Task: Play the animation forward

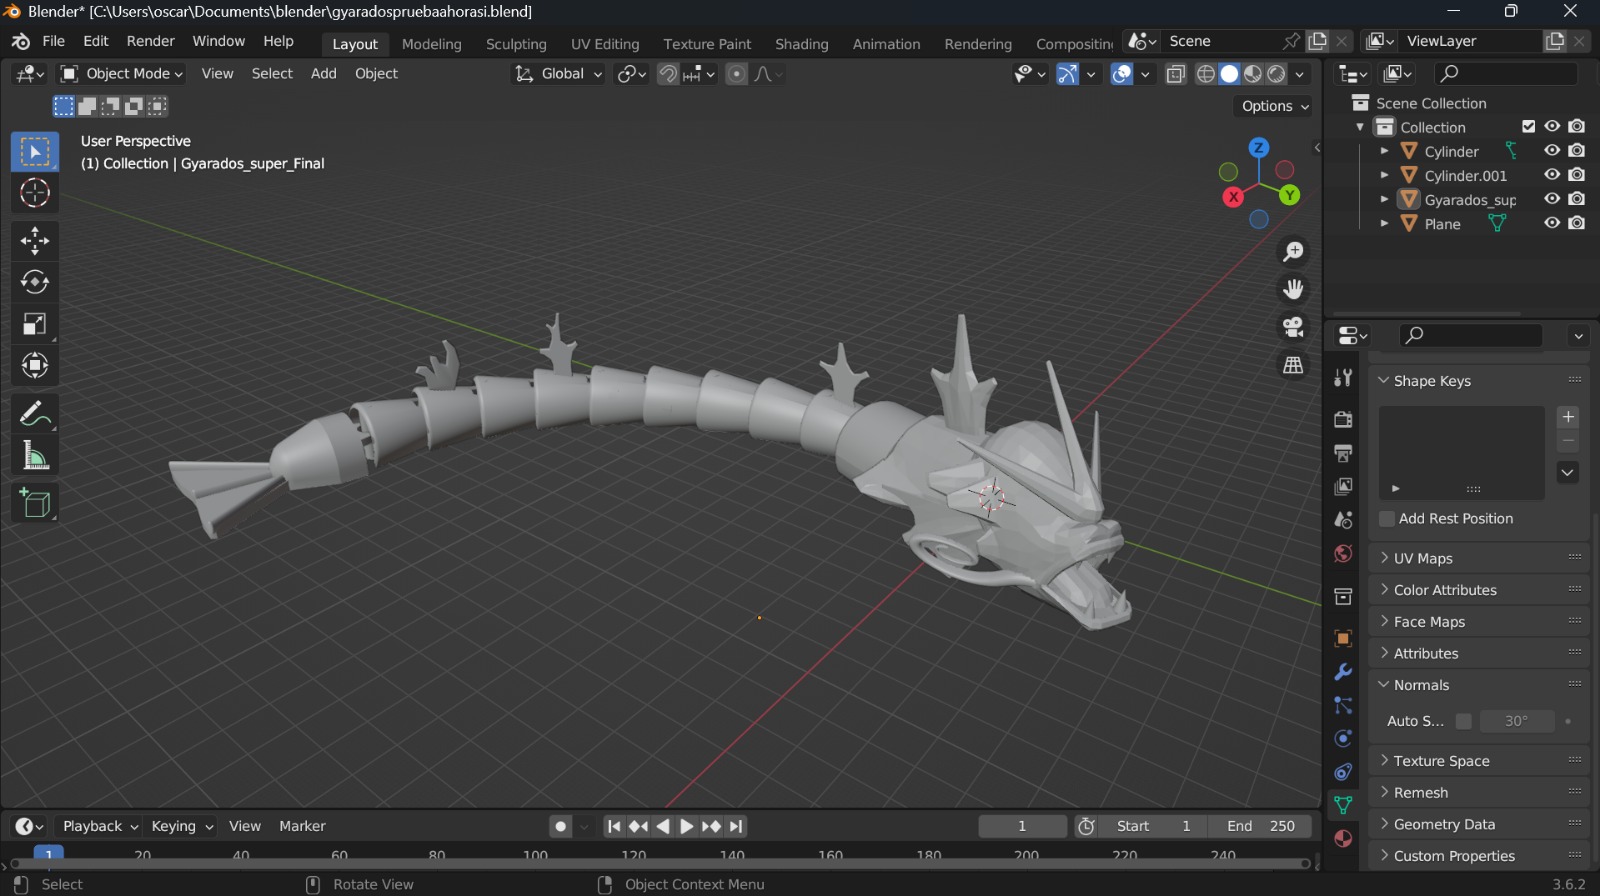Action: tap(687, 826)
